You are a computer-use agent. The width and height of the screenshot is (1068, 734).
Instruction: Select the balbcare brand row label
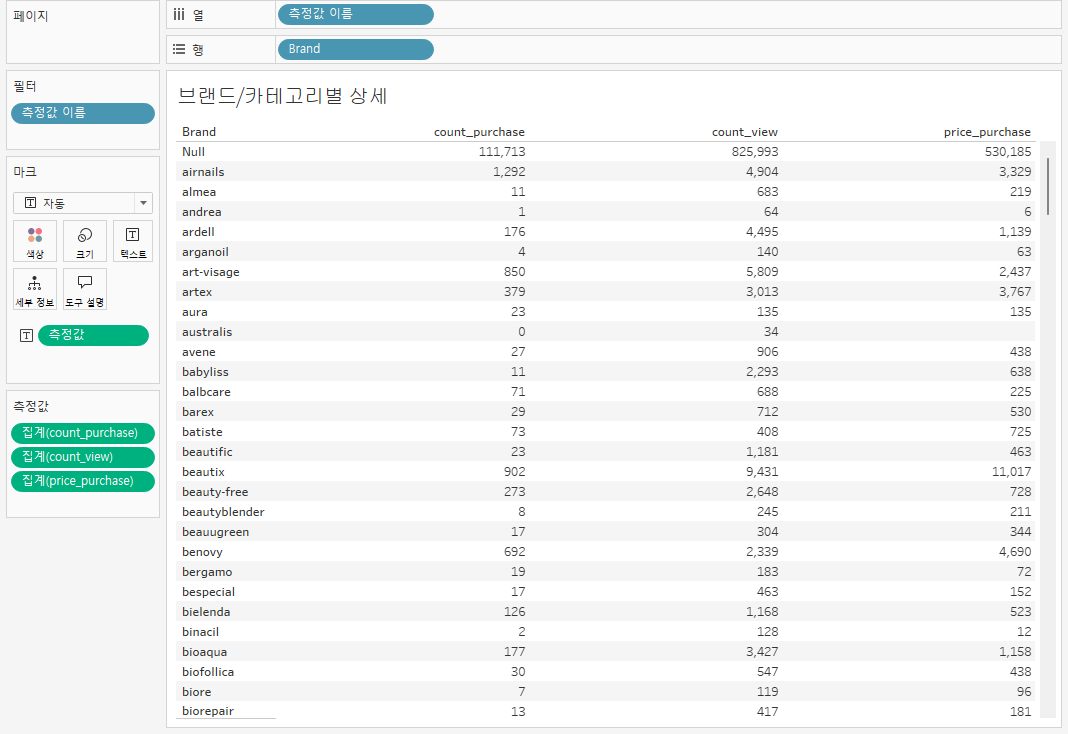206,392
